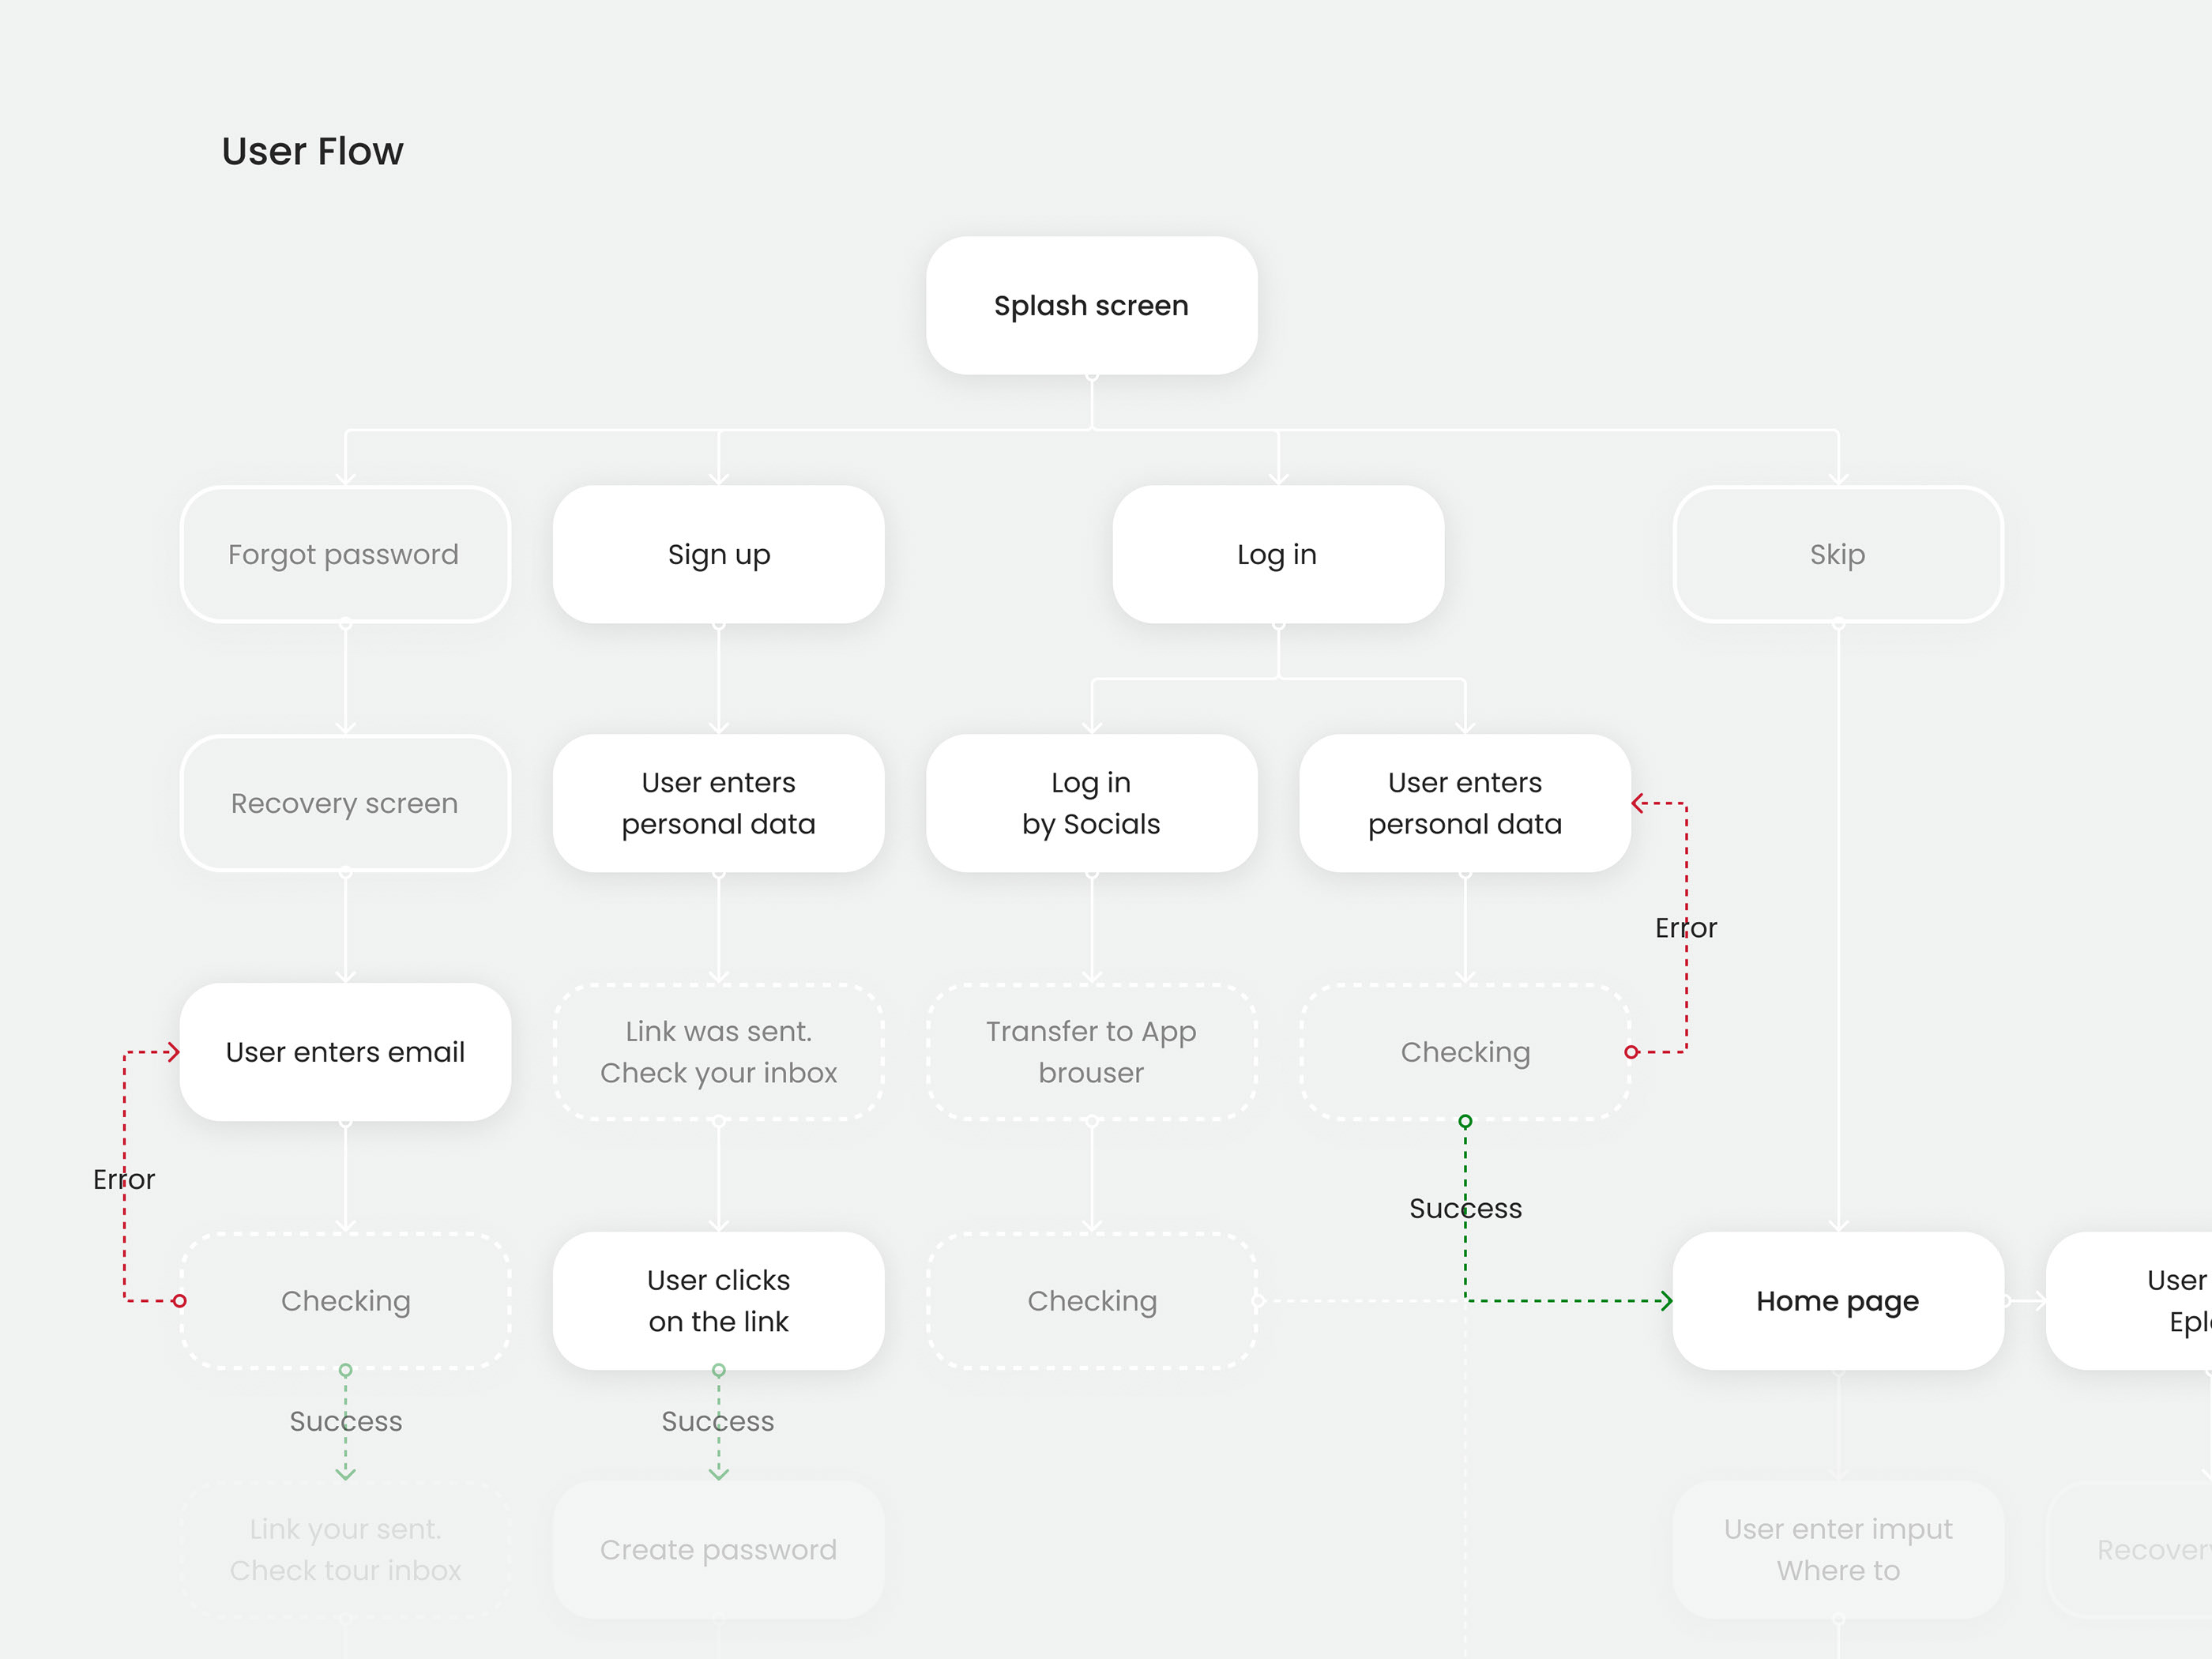Image resolution: width=2212 pixels, height=1659 pixels.
Task: Click the Create password box
Action: [718, 1549]
